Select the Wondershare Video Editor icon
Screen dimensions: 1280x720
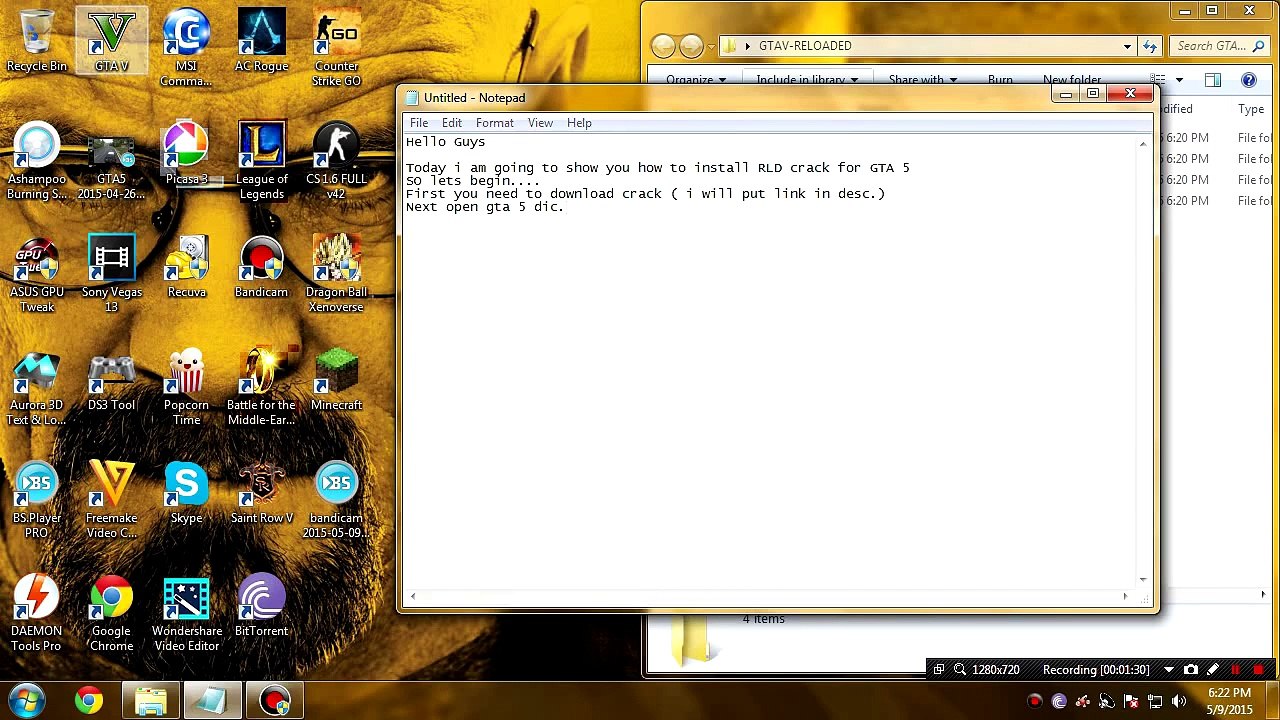coord(186,613)
